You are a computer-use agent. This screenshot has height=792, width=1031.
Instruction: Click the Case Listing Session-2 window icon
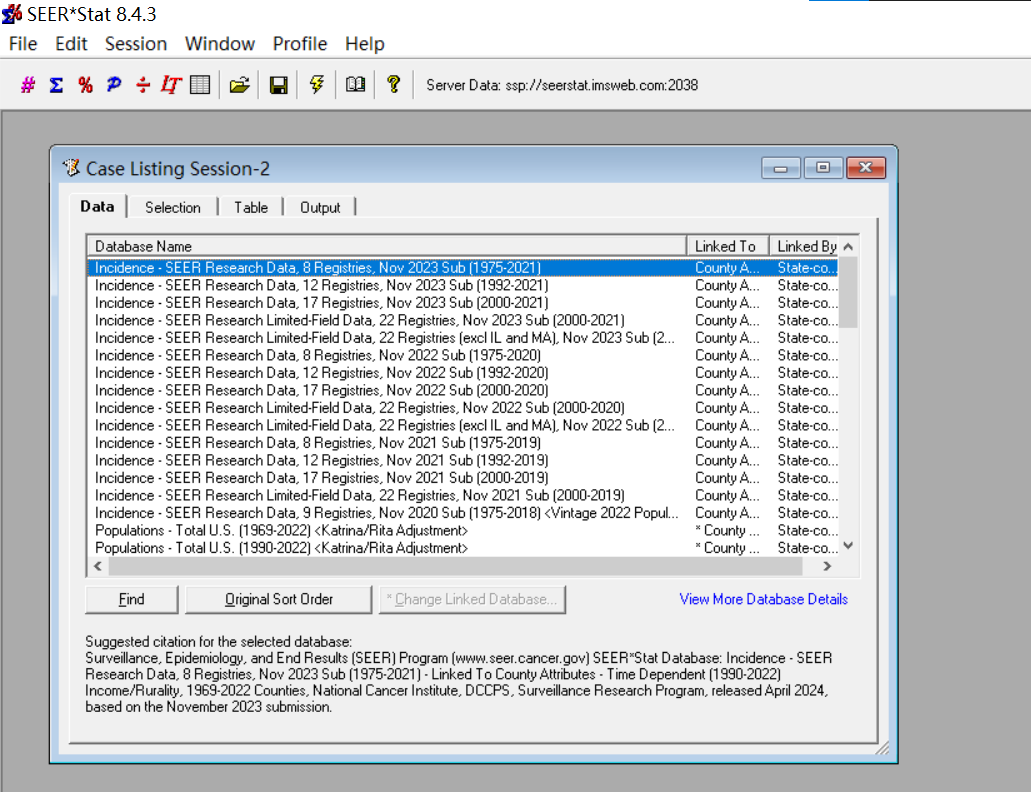(71, 168)
